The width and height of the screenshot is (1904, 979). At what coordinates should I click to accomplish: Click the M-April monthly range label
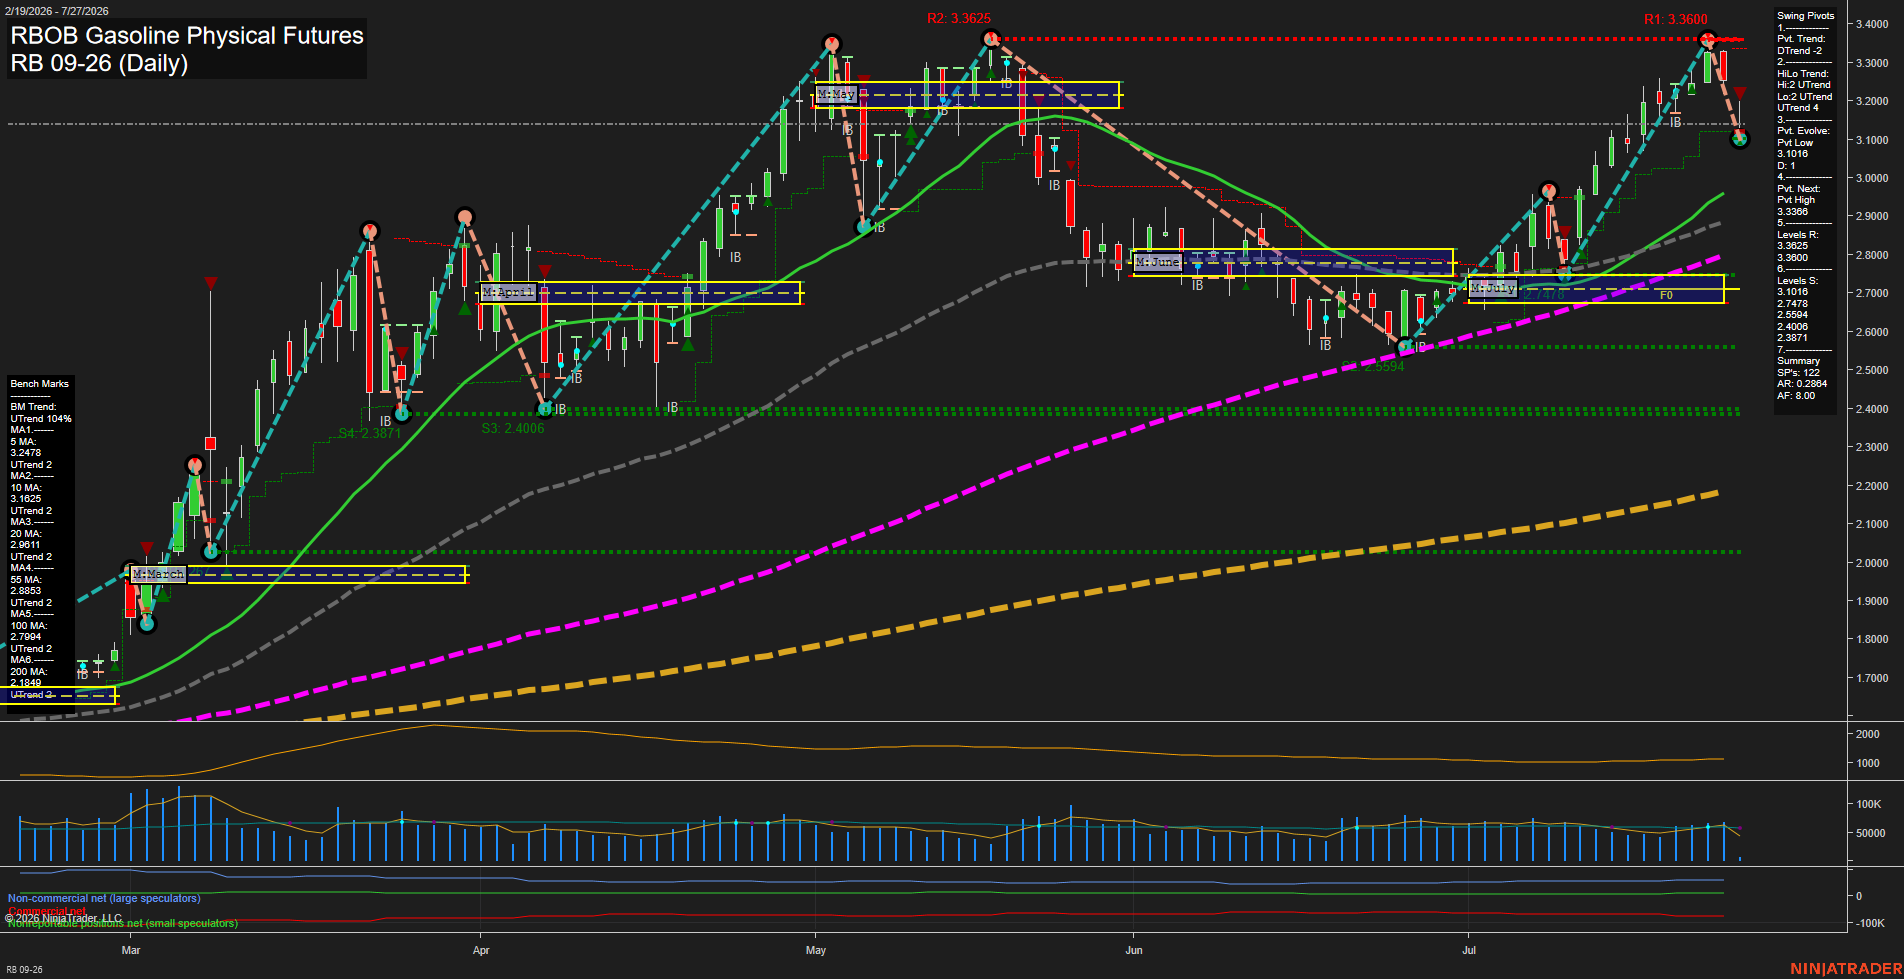[x=509, y=292]
